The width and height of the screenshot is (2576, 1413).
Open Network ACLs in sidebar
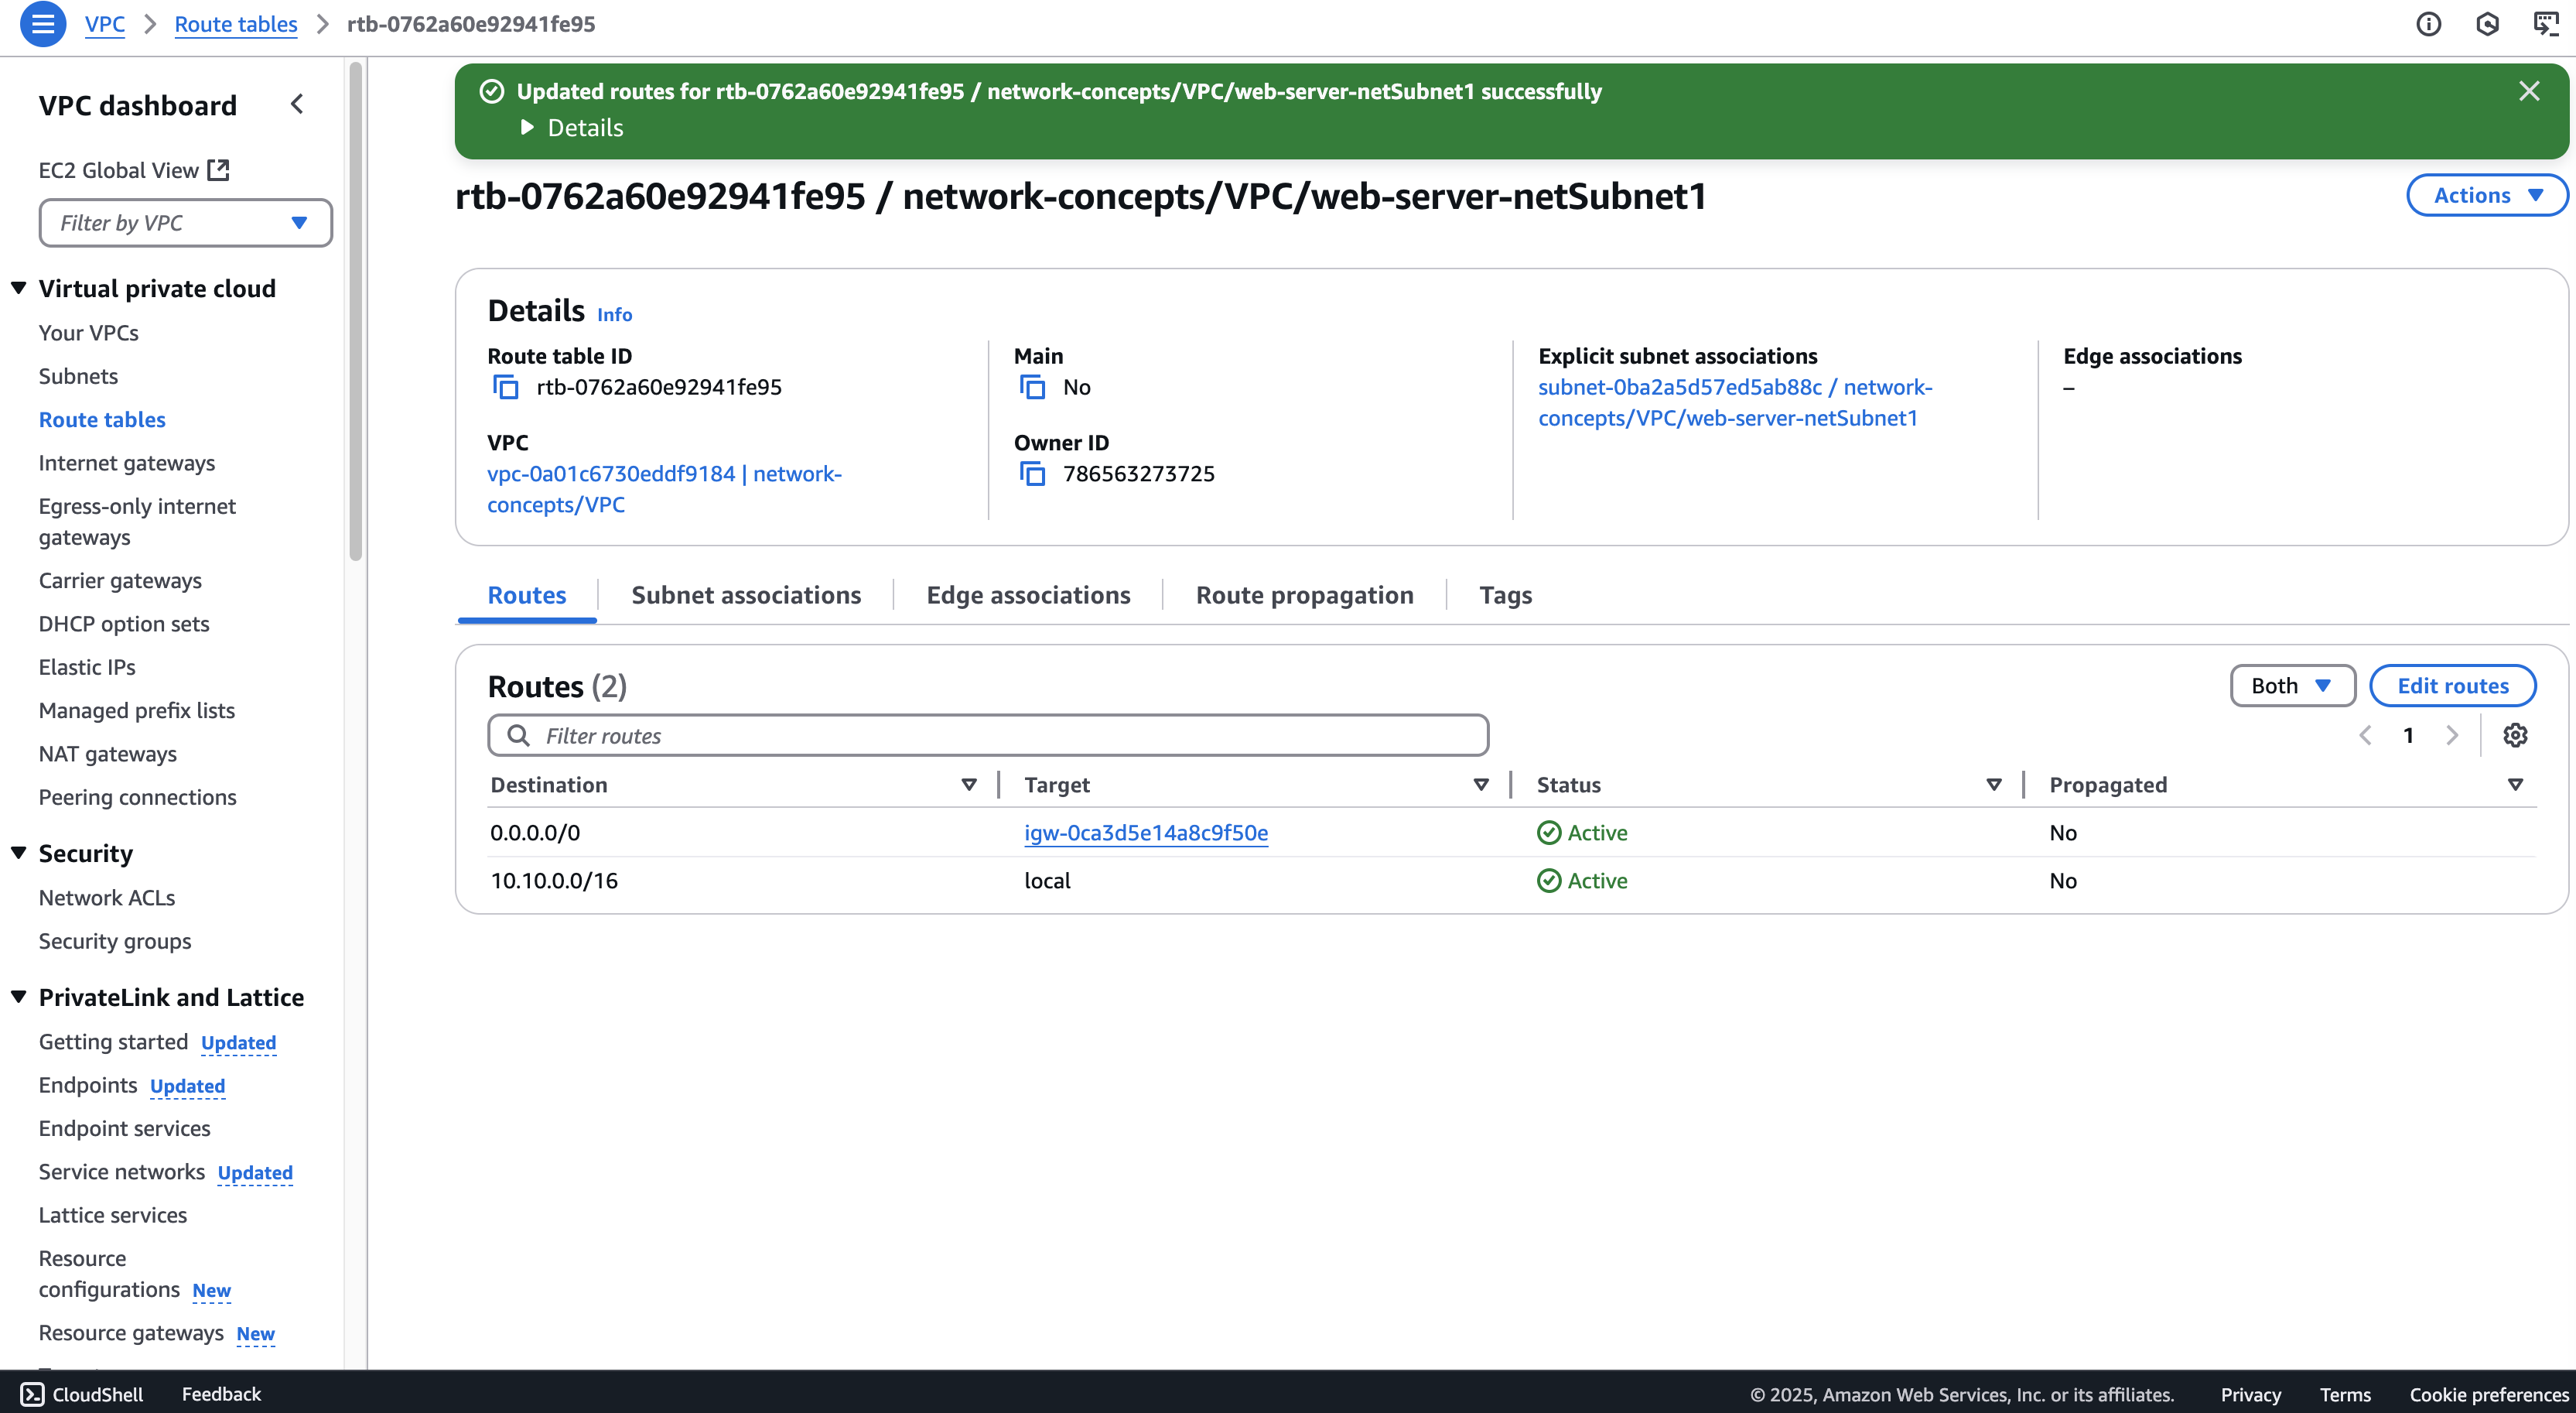click(107, 898)
